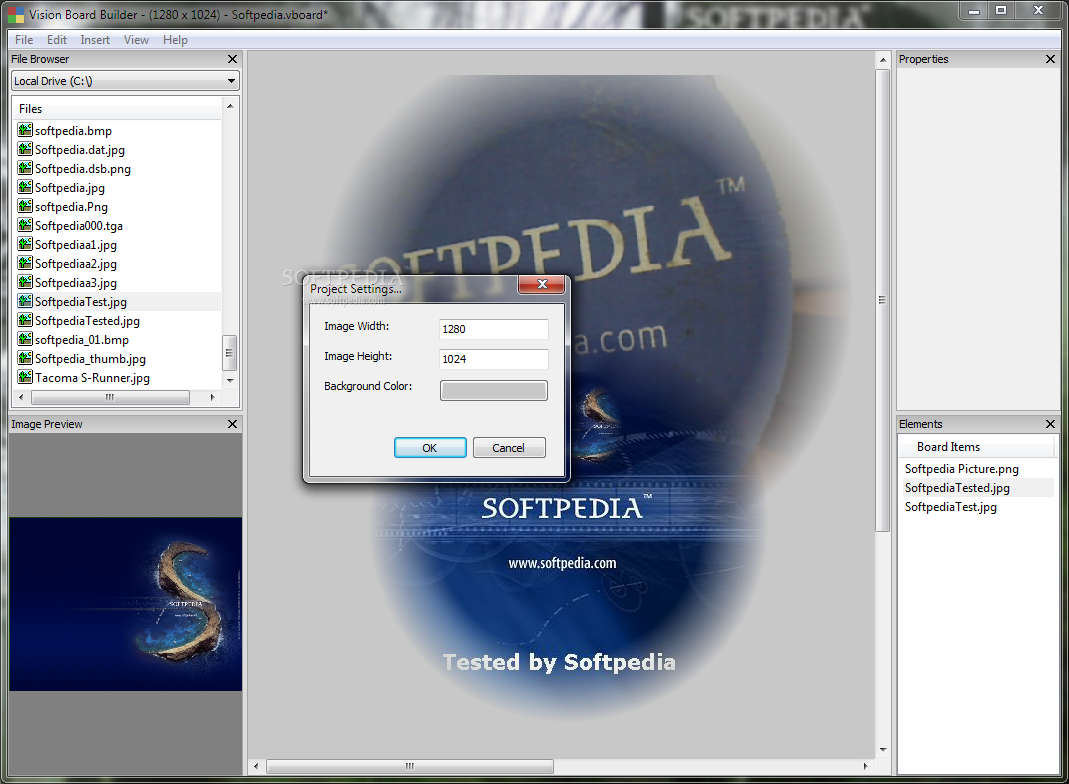
Task: Click the SoftpediaTest.jpg file icon in browser
Action: coord(25,301)
